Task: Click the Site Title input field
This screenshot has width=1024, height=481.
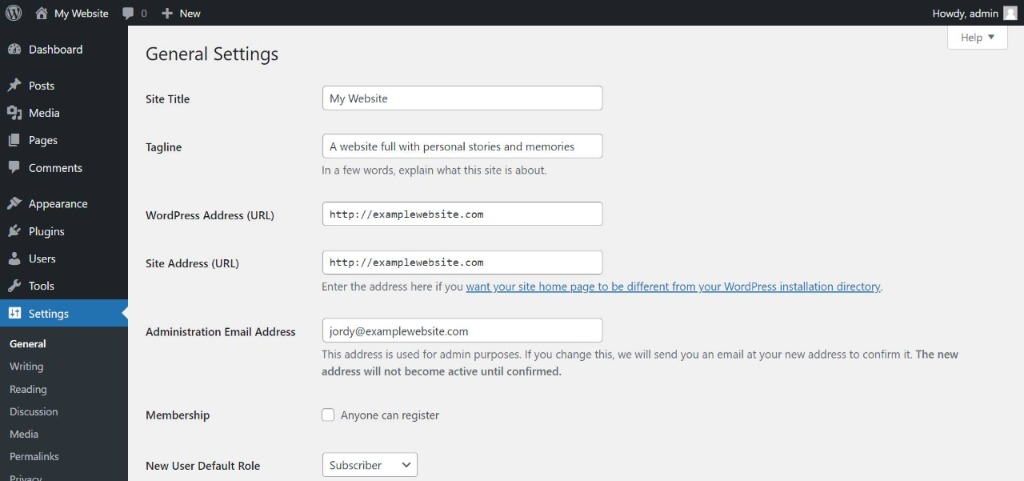Action: 462,99
